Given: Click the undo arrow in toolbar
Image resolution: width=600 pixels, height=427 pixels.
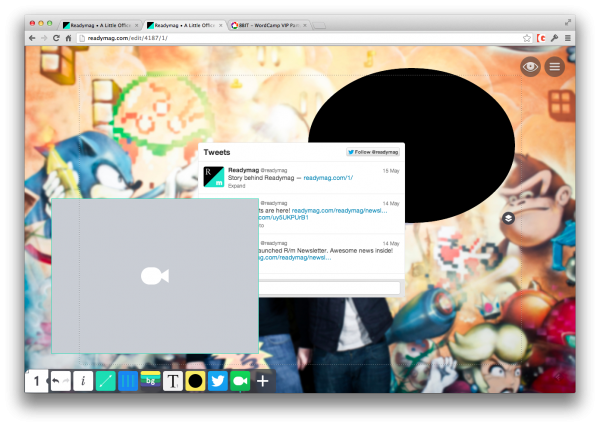Looking at the screenshot, I should point(56,381).
